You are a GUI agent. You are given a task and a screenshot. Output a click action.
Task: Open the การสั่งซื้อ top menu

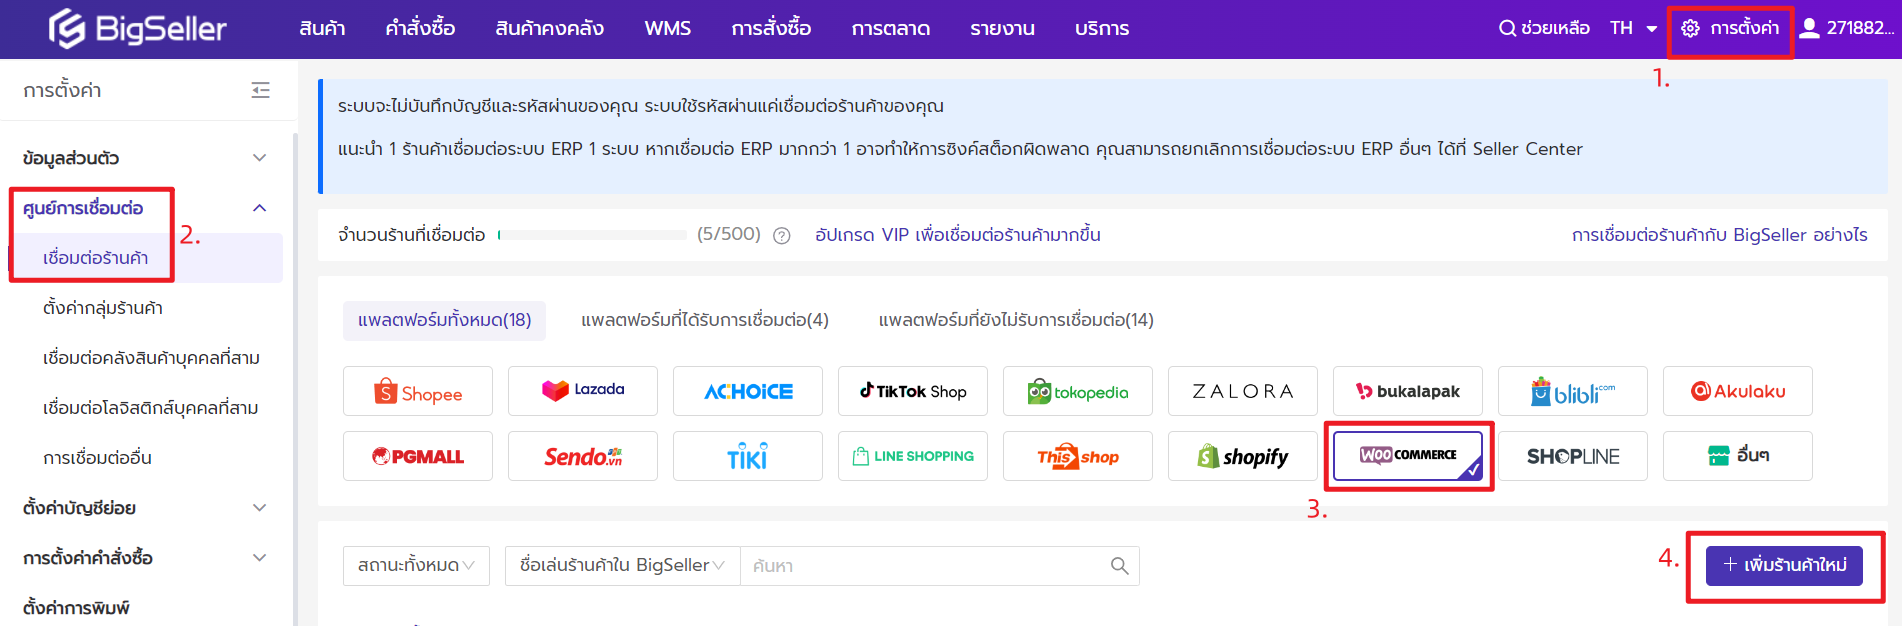click(771, 29)
